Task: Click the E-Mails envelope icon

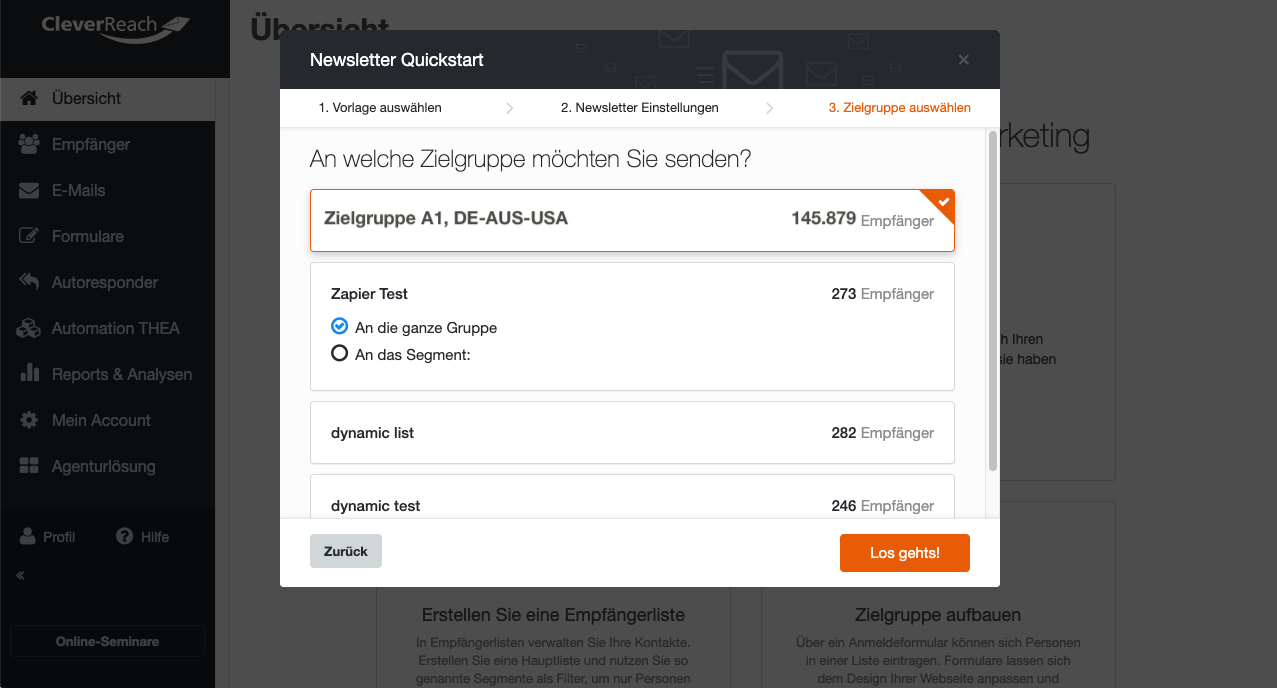Action: click(x=29, y=190)
